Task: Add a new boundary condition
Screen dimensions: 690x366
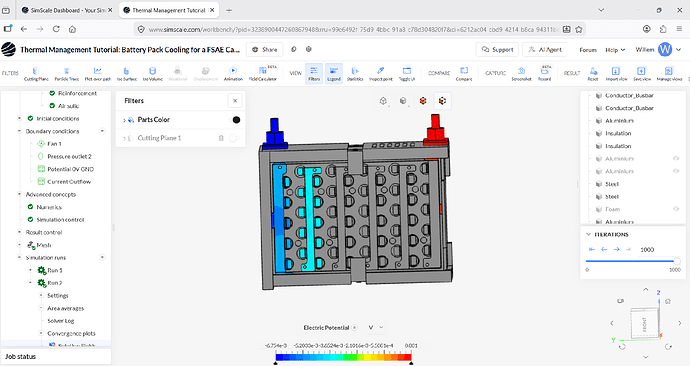Action: 102,131
